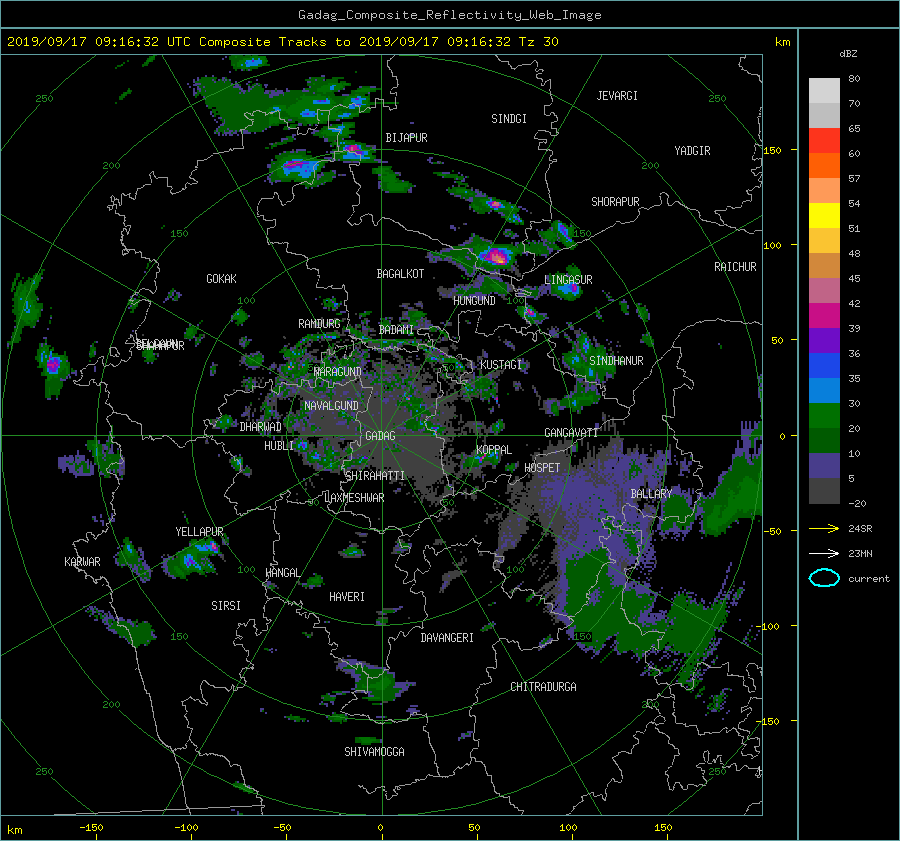Select the yellow 51 dBZ color swatch
900x841 pixels.
click(x=824, y=216)
